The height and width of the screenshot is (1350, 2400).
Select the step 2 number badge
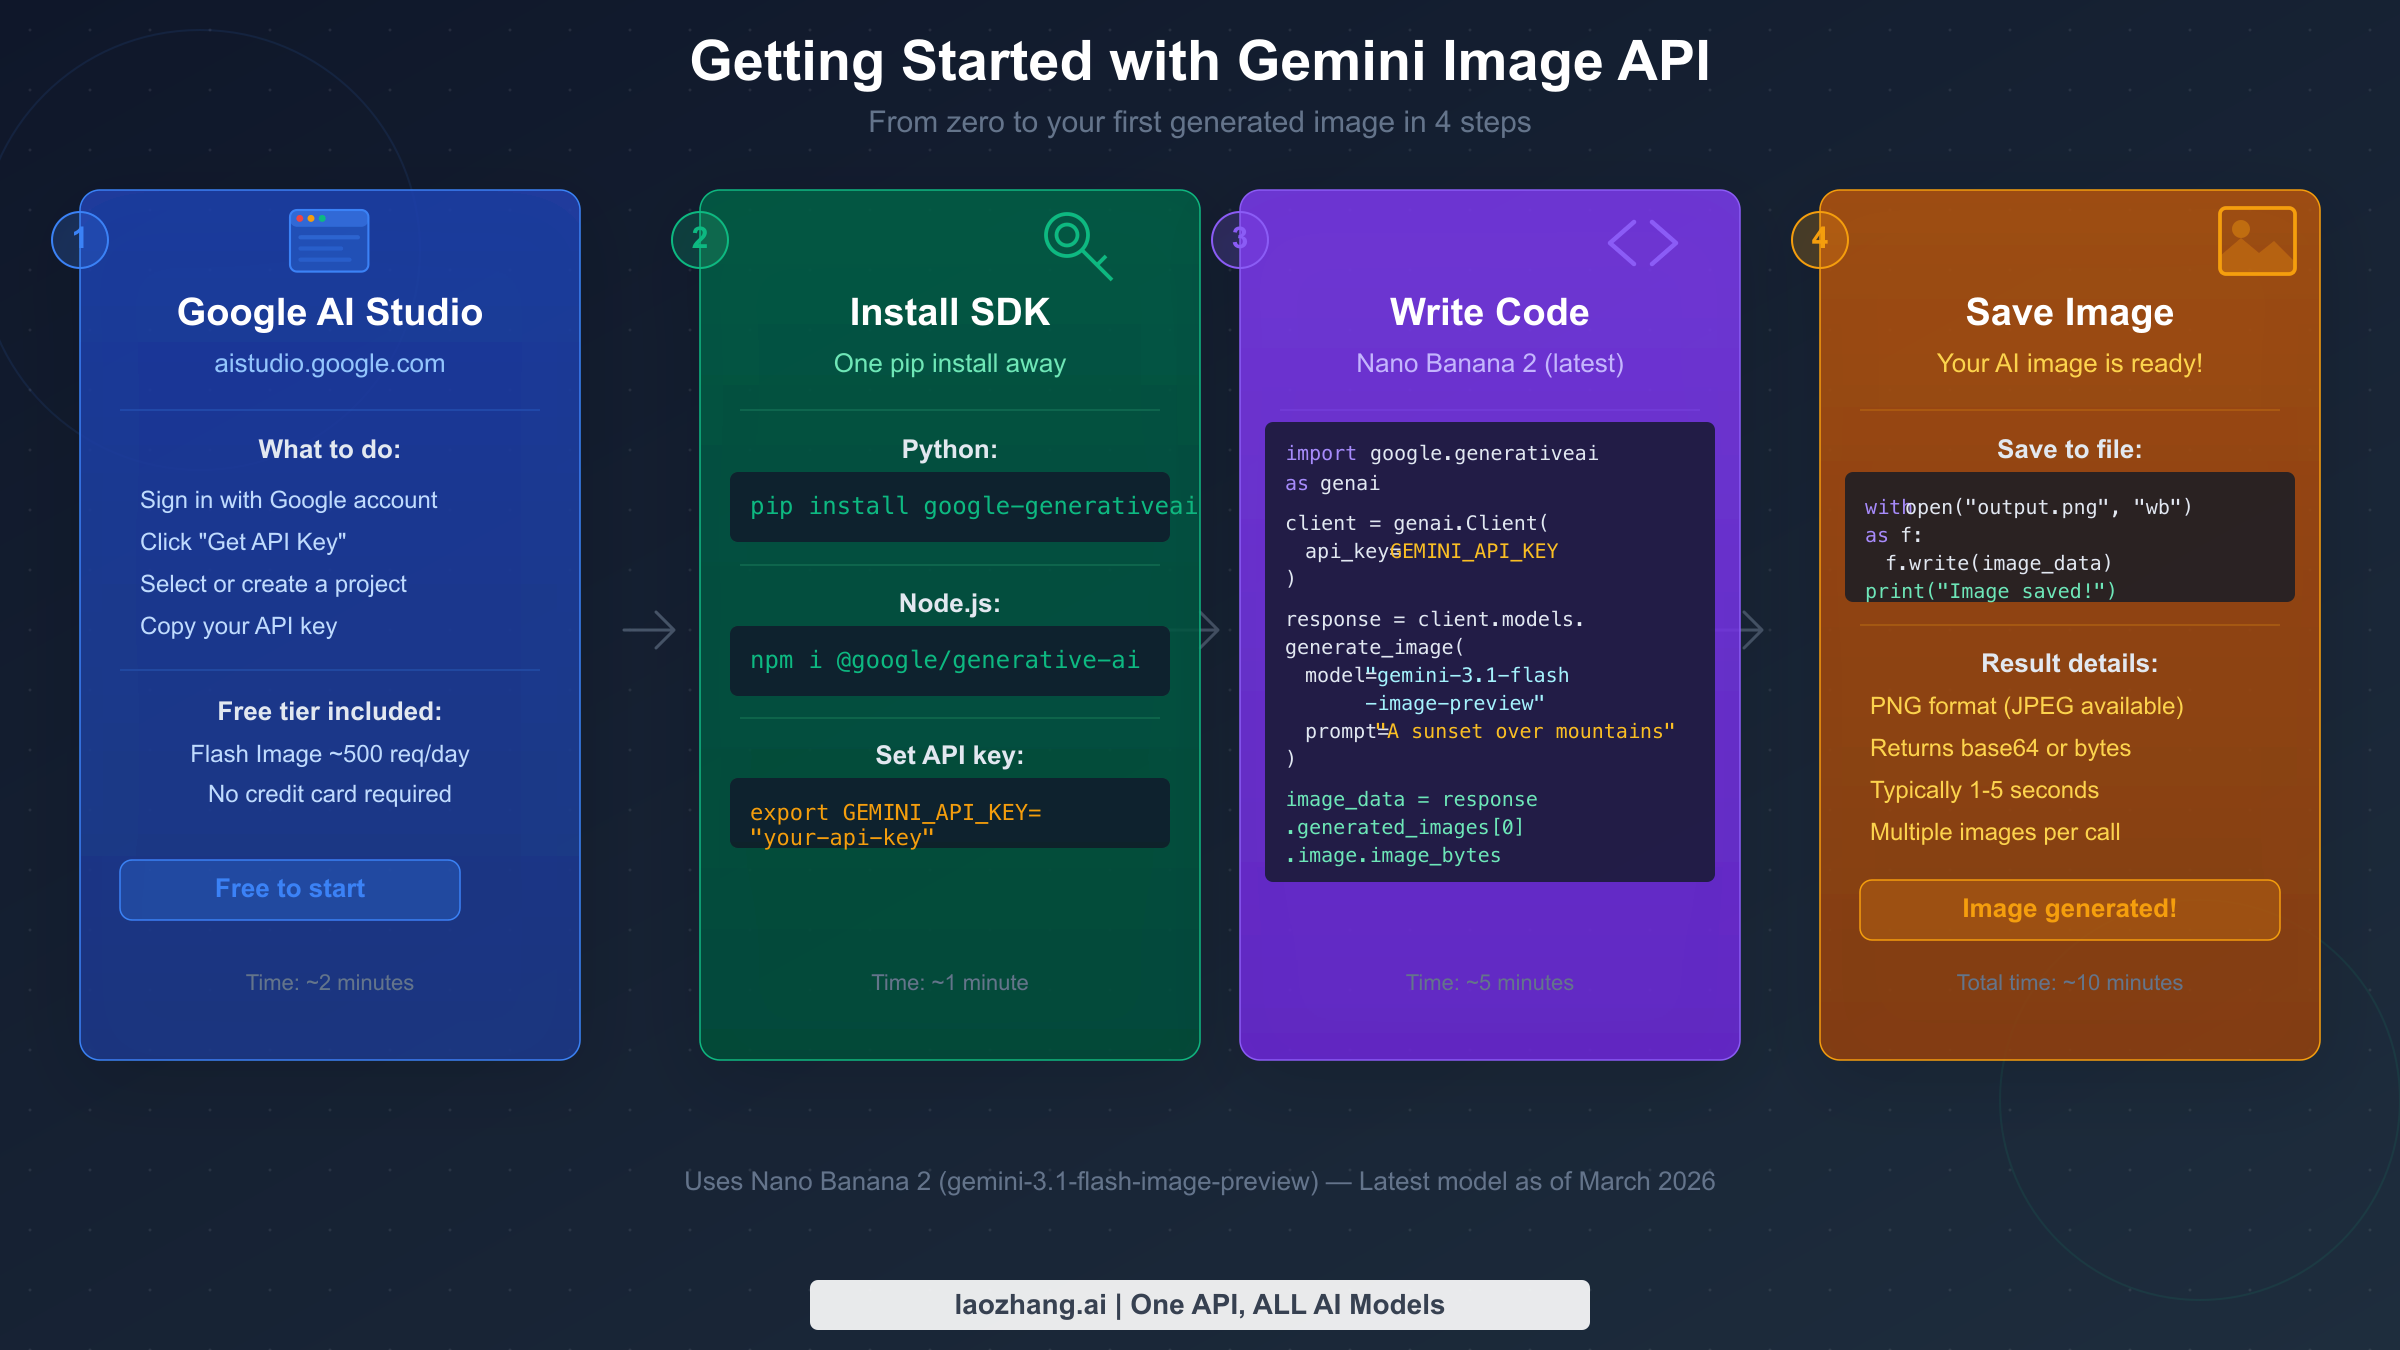tap(700, 239)
